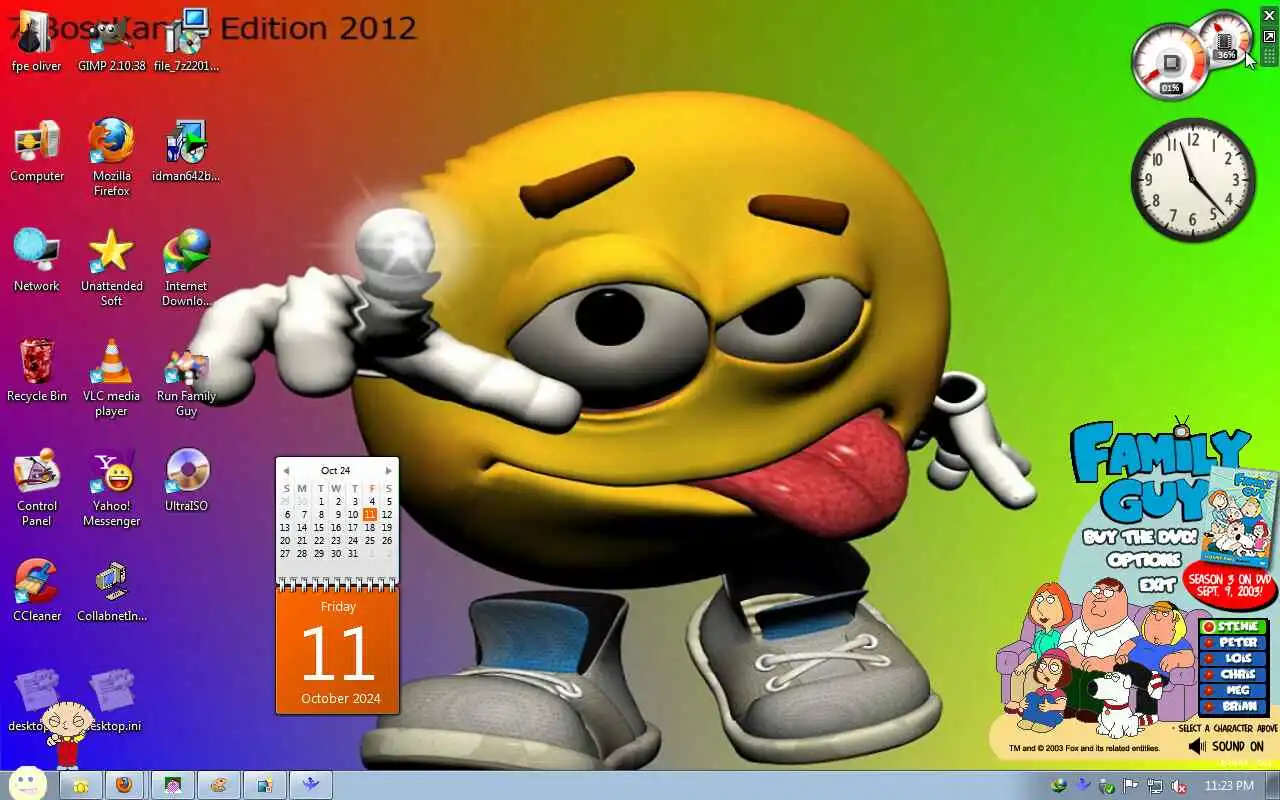Select the CollabnetIn... desktop icon
This screenshot has width=1280, height=800.
[111, 591]
